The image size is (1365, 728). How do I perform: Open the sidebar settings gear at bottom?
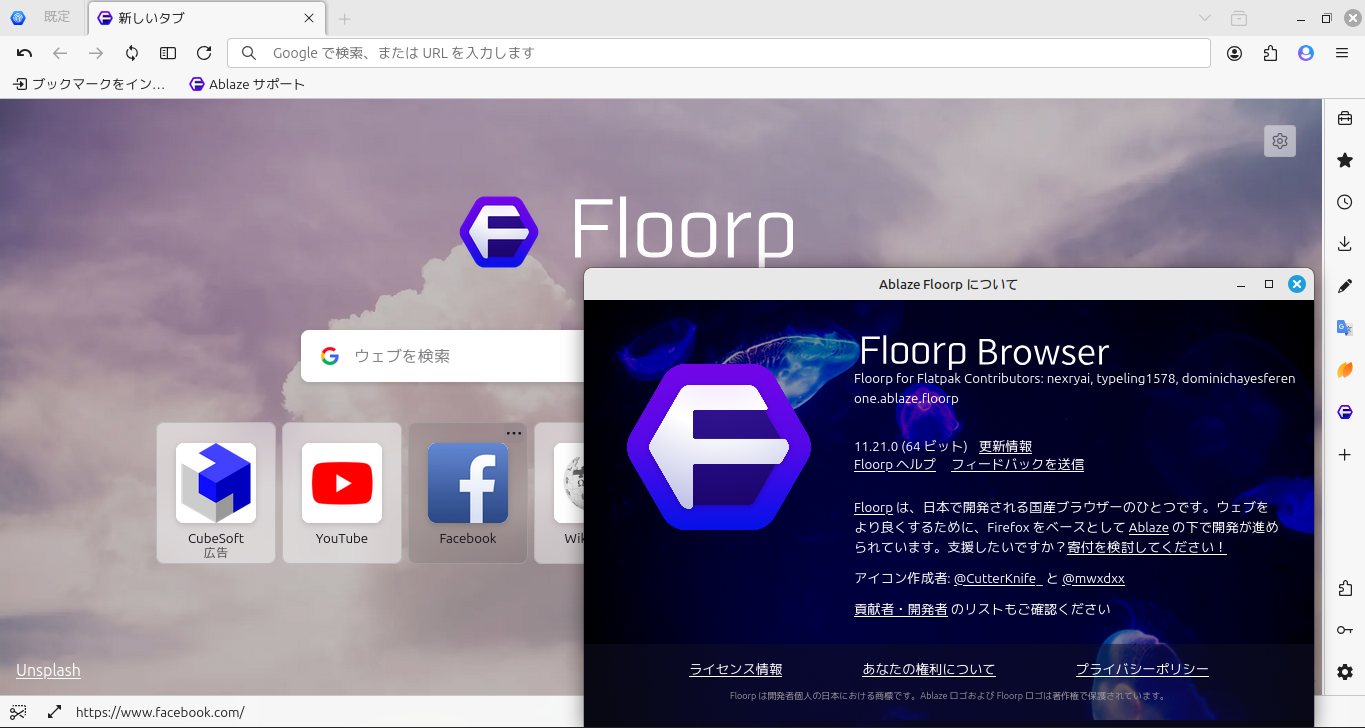[x=1345, y=672]
